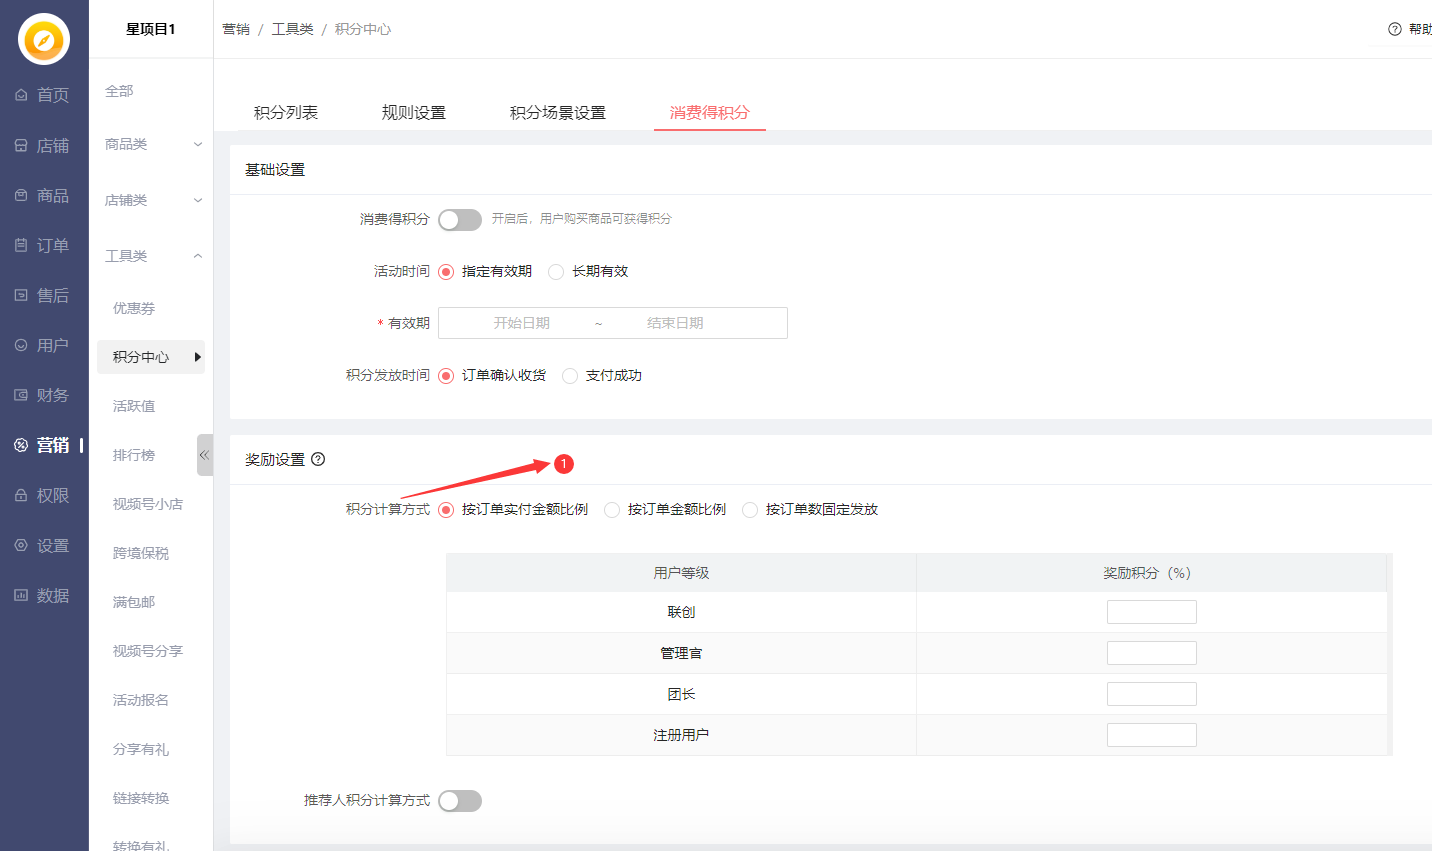1432x851 pixels.
Task: Click the compass logo icon
Action: click(x=44, y=40)
